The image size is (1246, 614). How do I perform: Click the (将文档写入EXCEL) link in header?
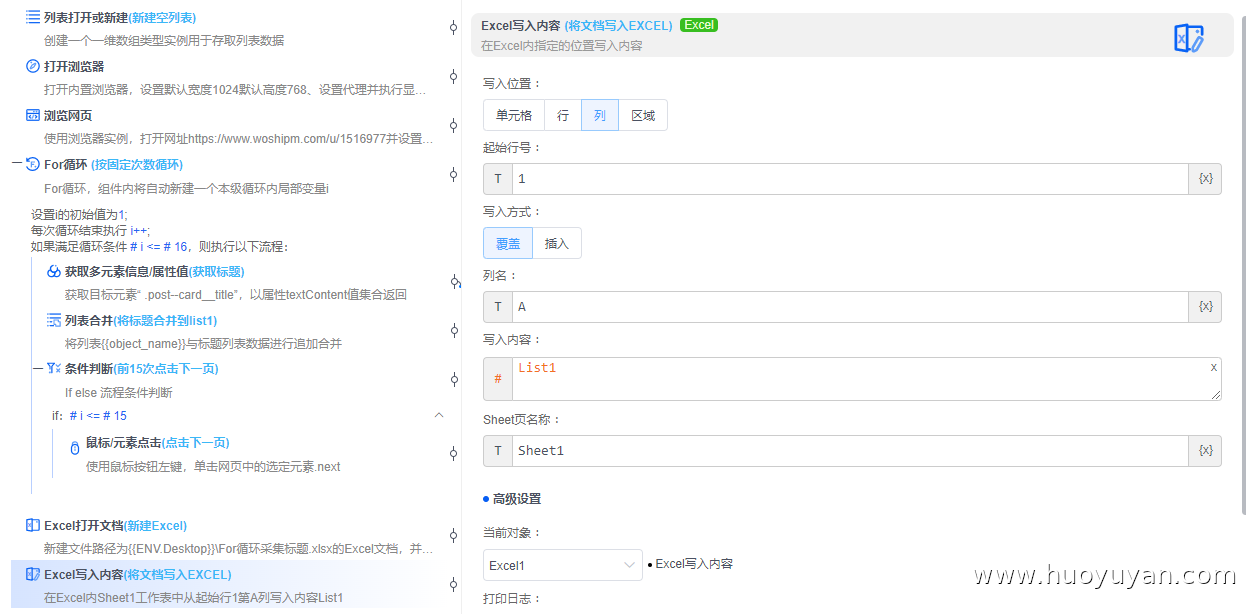click(x=618, y=26)
